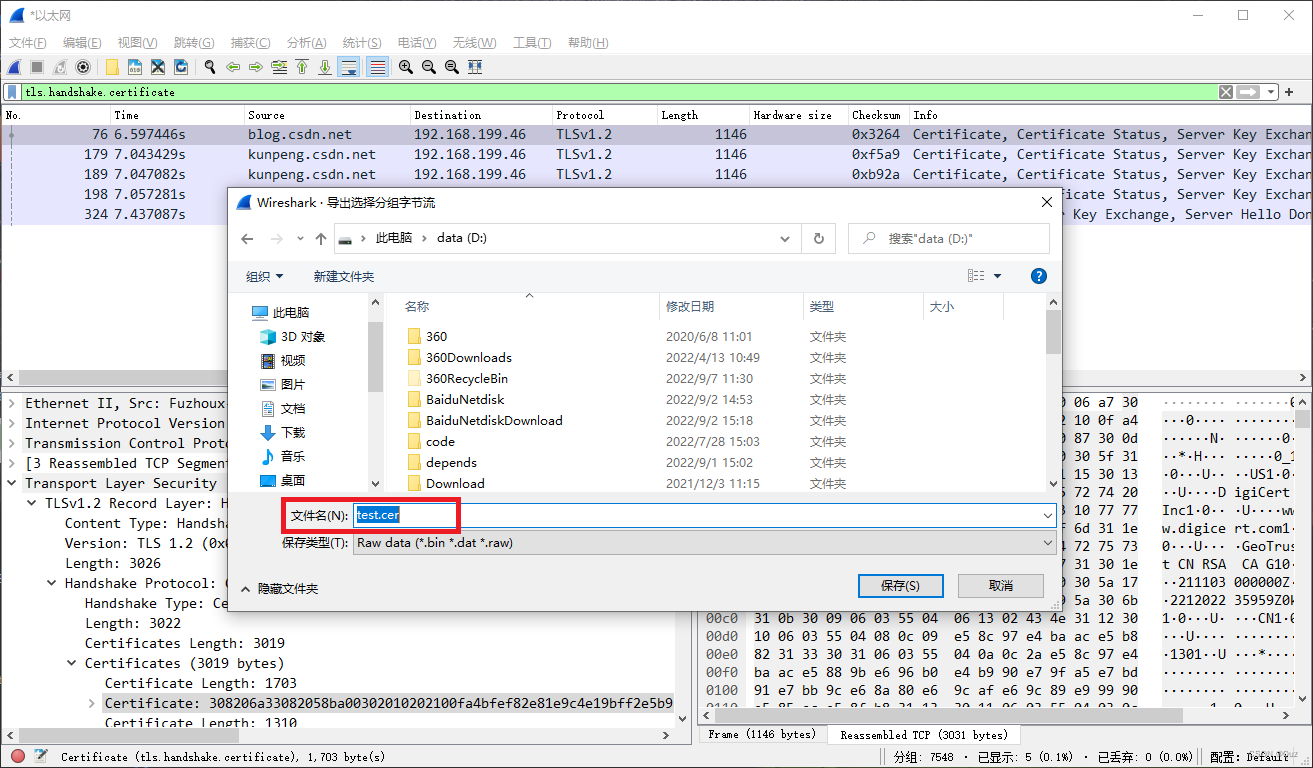Go back in save dialog

click(248, 239)
